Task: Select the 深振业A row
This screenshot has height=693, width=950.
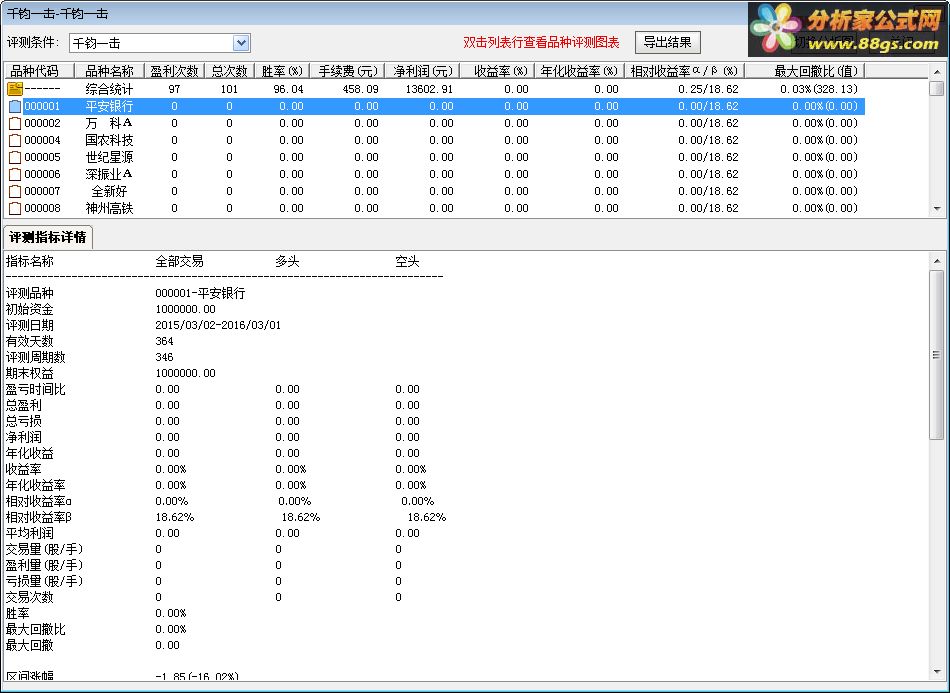Action: 434,174
